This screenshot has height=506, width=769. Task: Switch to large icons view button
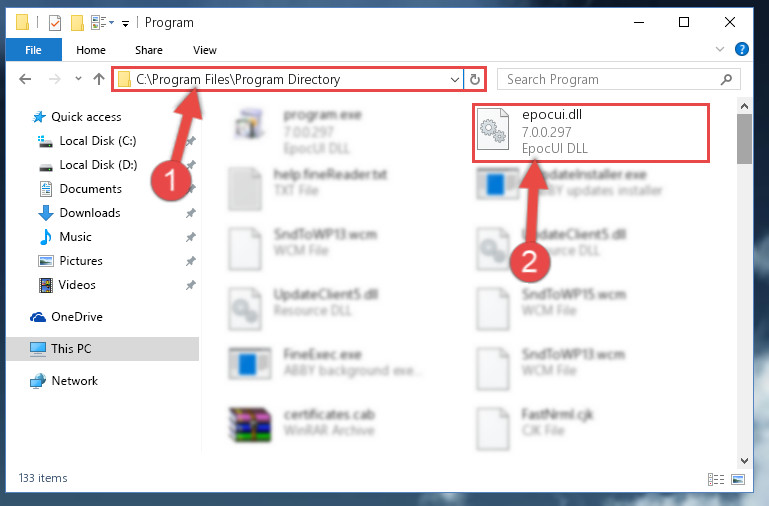coord(738,479)
